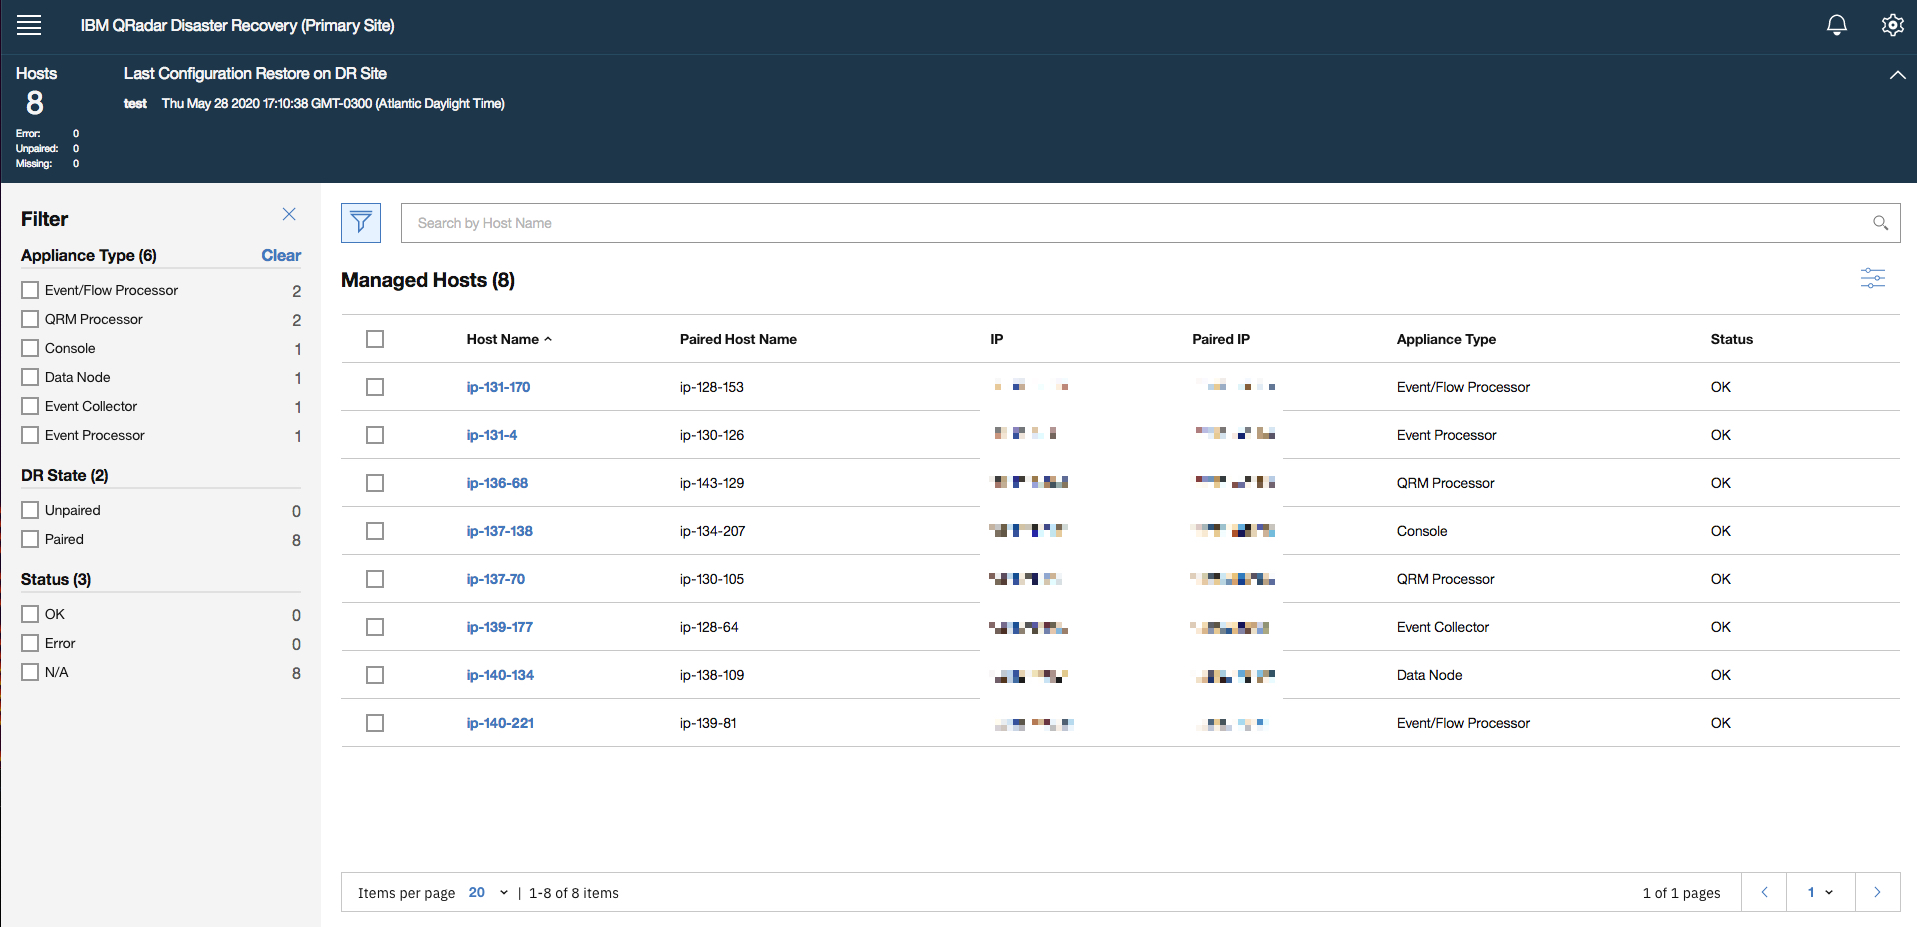
Task: Open page number dropdown
Action: pyautogui.click(x=1820, y=892)
